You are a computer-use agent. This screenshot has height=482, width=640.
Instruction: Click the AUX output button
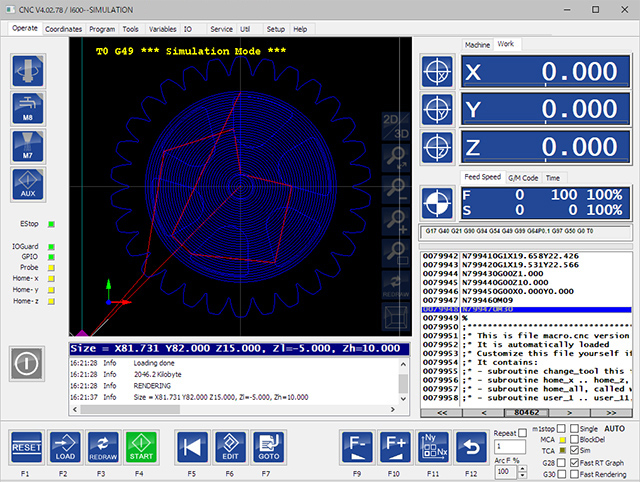coord(28,183)
